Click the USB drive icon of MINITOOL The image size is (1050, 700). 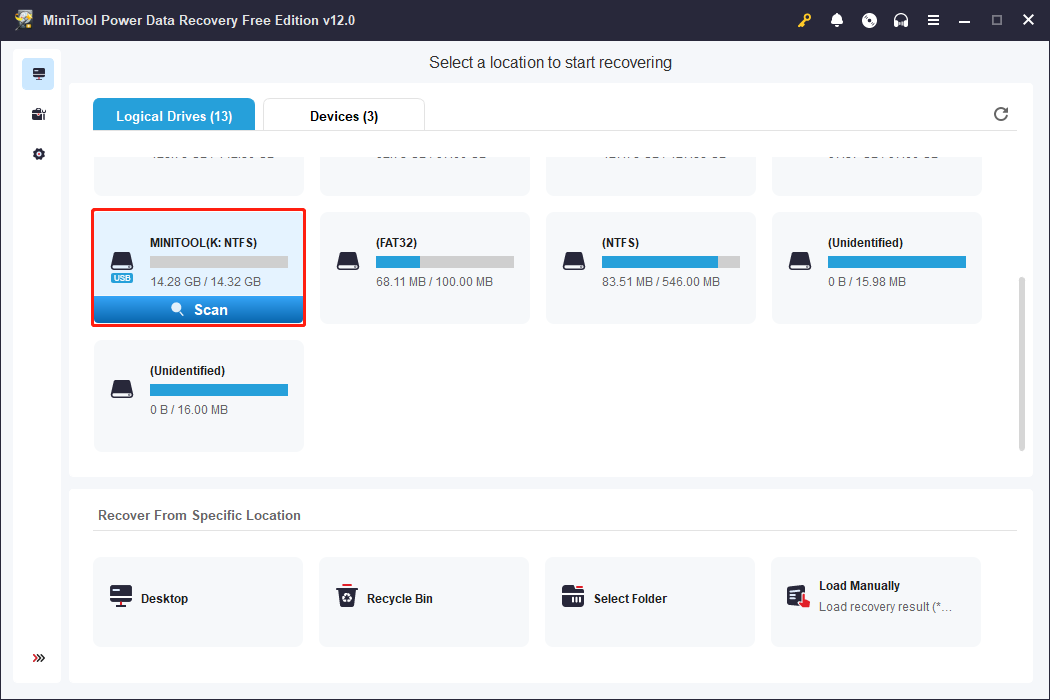122,267
